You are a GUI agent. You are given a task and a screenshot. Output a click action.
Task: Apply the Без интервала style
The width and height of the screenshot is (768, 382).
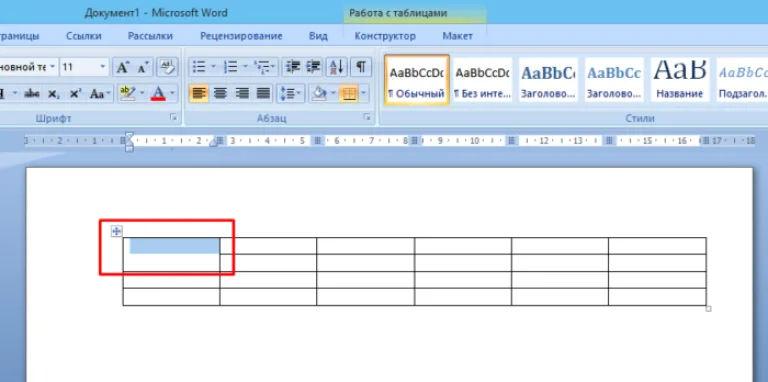click(482, 80)
